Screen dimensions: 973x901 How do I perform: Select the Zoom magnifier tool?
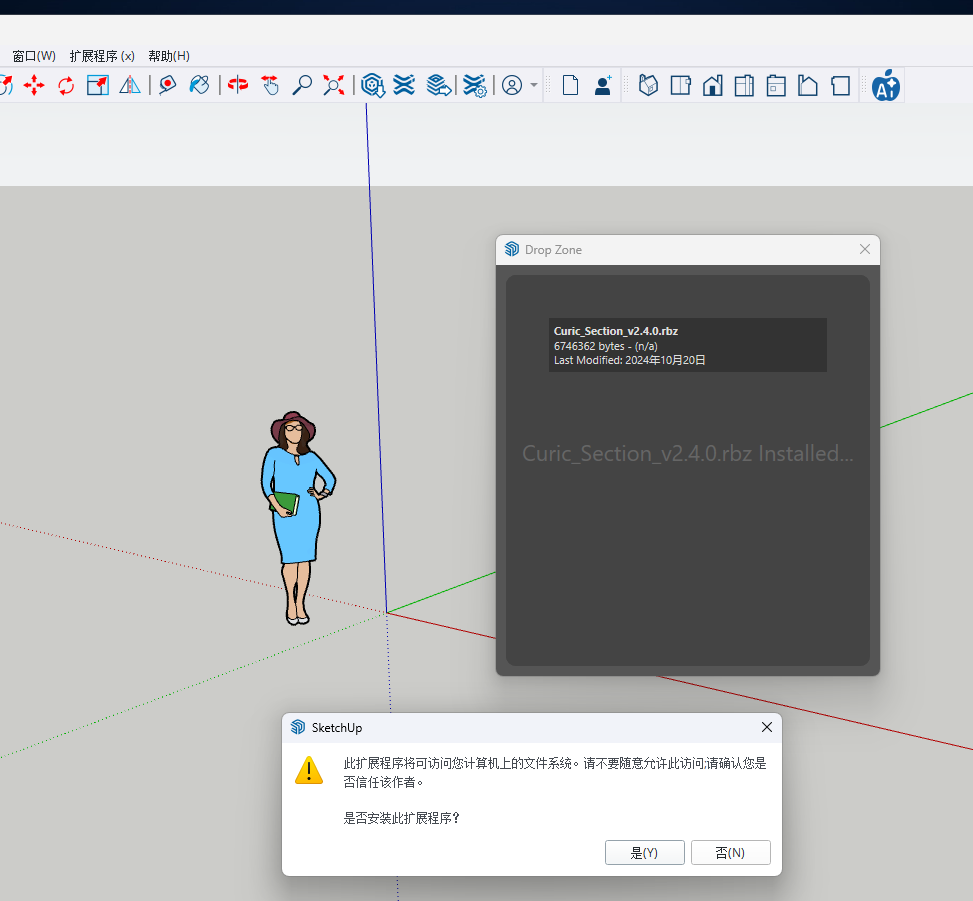pyautogui.click(x=302, y=85)
